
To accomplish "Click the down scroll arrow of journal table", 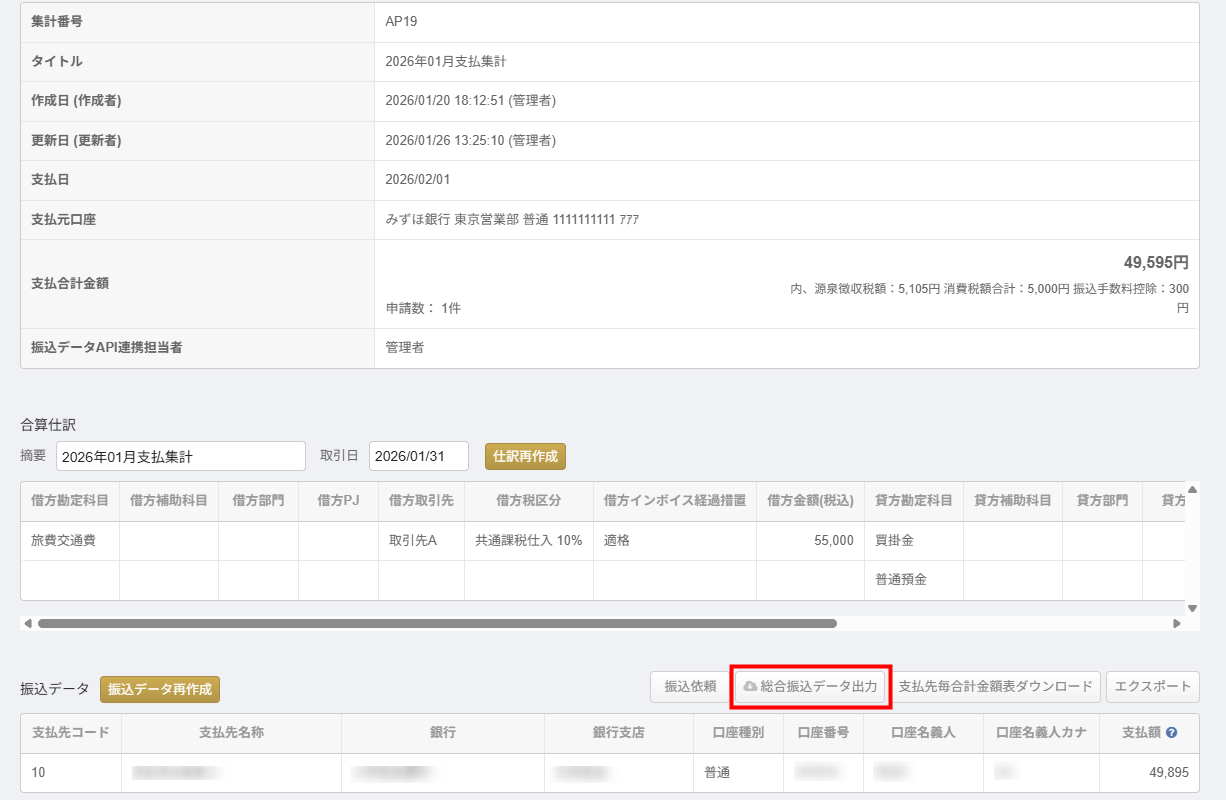I will 1192,608.
